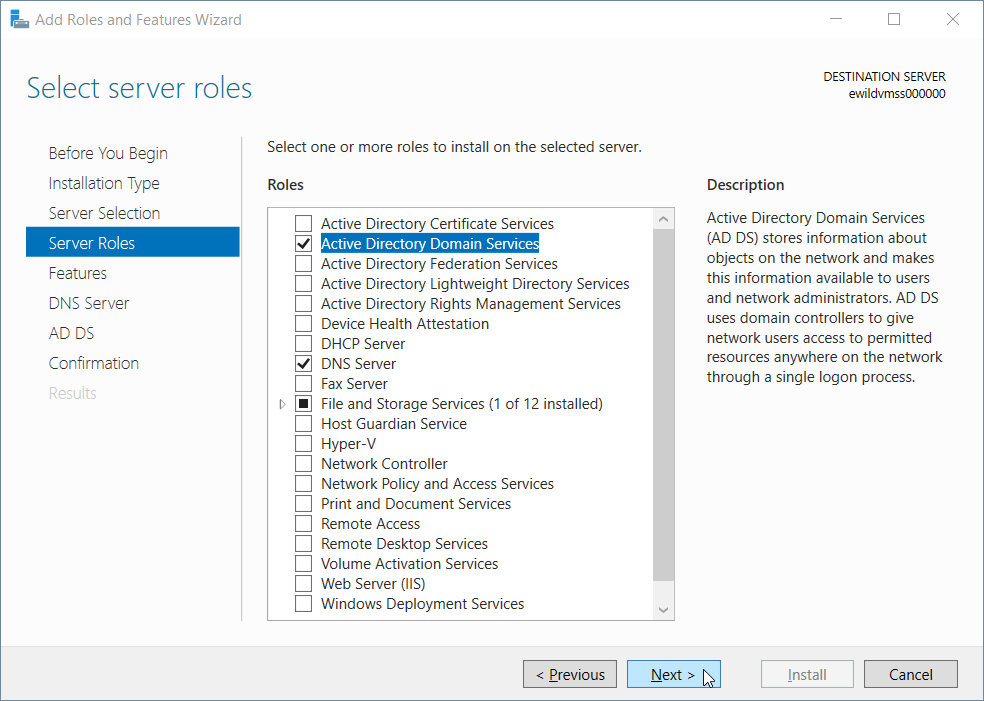The width and height of the screenshot is (984, 701).
Task: Uncheck Active Directory Domain Services role
Action: pyautogui.click(x=304, y=243)
